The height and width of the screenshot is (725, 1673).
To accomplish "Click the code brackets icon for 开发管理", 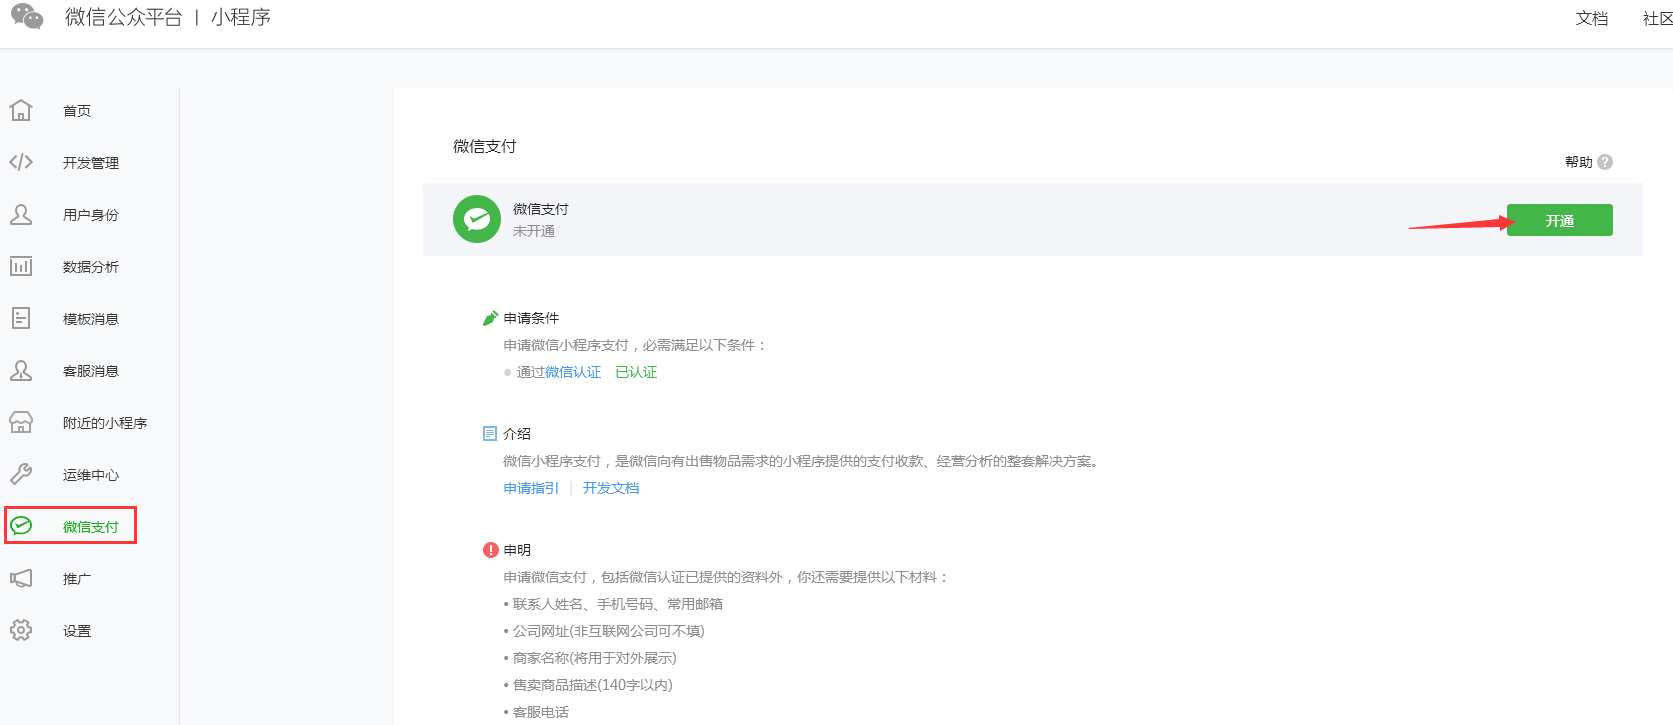I will coord(21,162).
